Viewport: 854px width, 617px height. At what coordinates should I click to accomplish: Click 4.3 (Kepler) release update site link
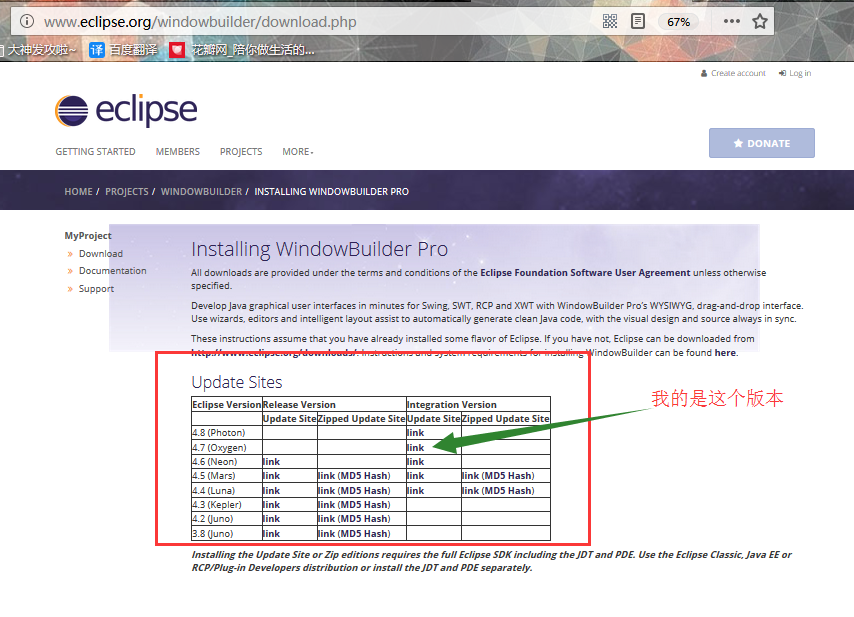coord(271,505)
